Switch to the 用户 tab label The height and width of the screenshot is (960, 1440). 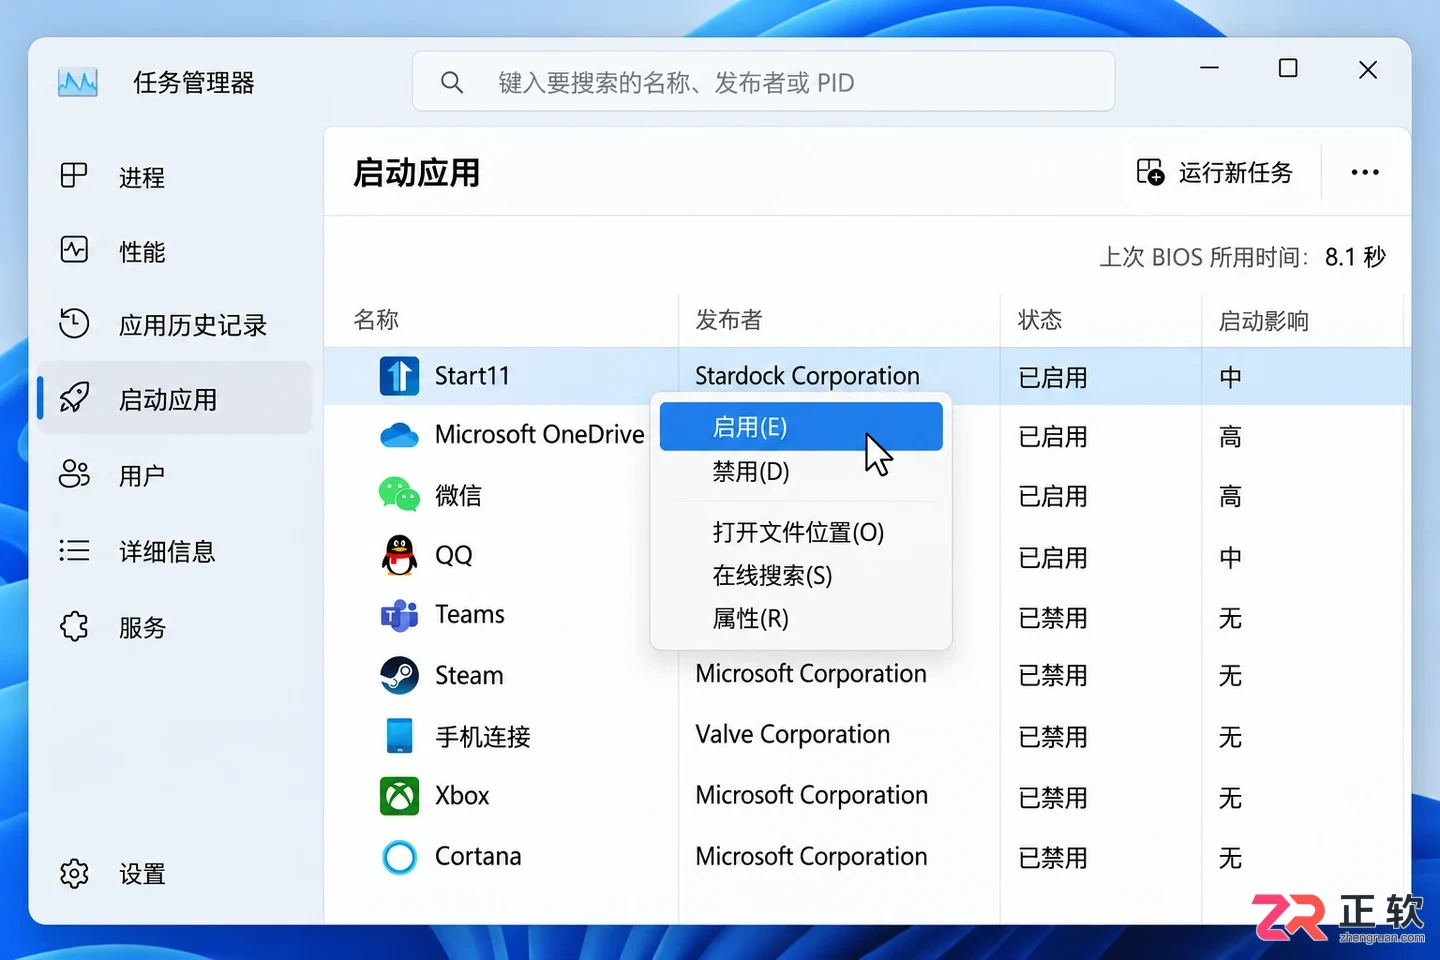click(x=142, y=475)
